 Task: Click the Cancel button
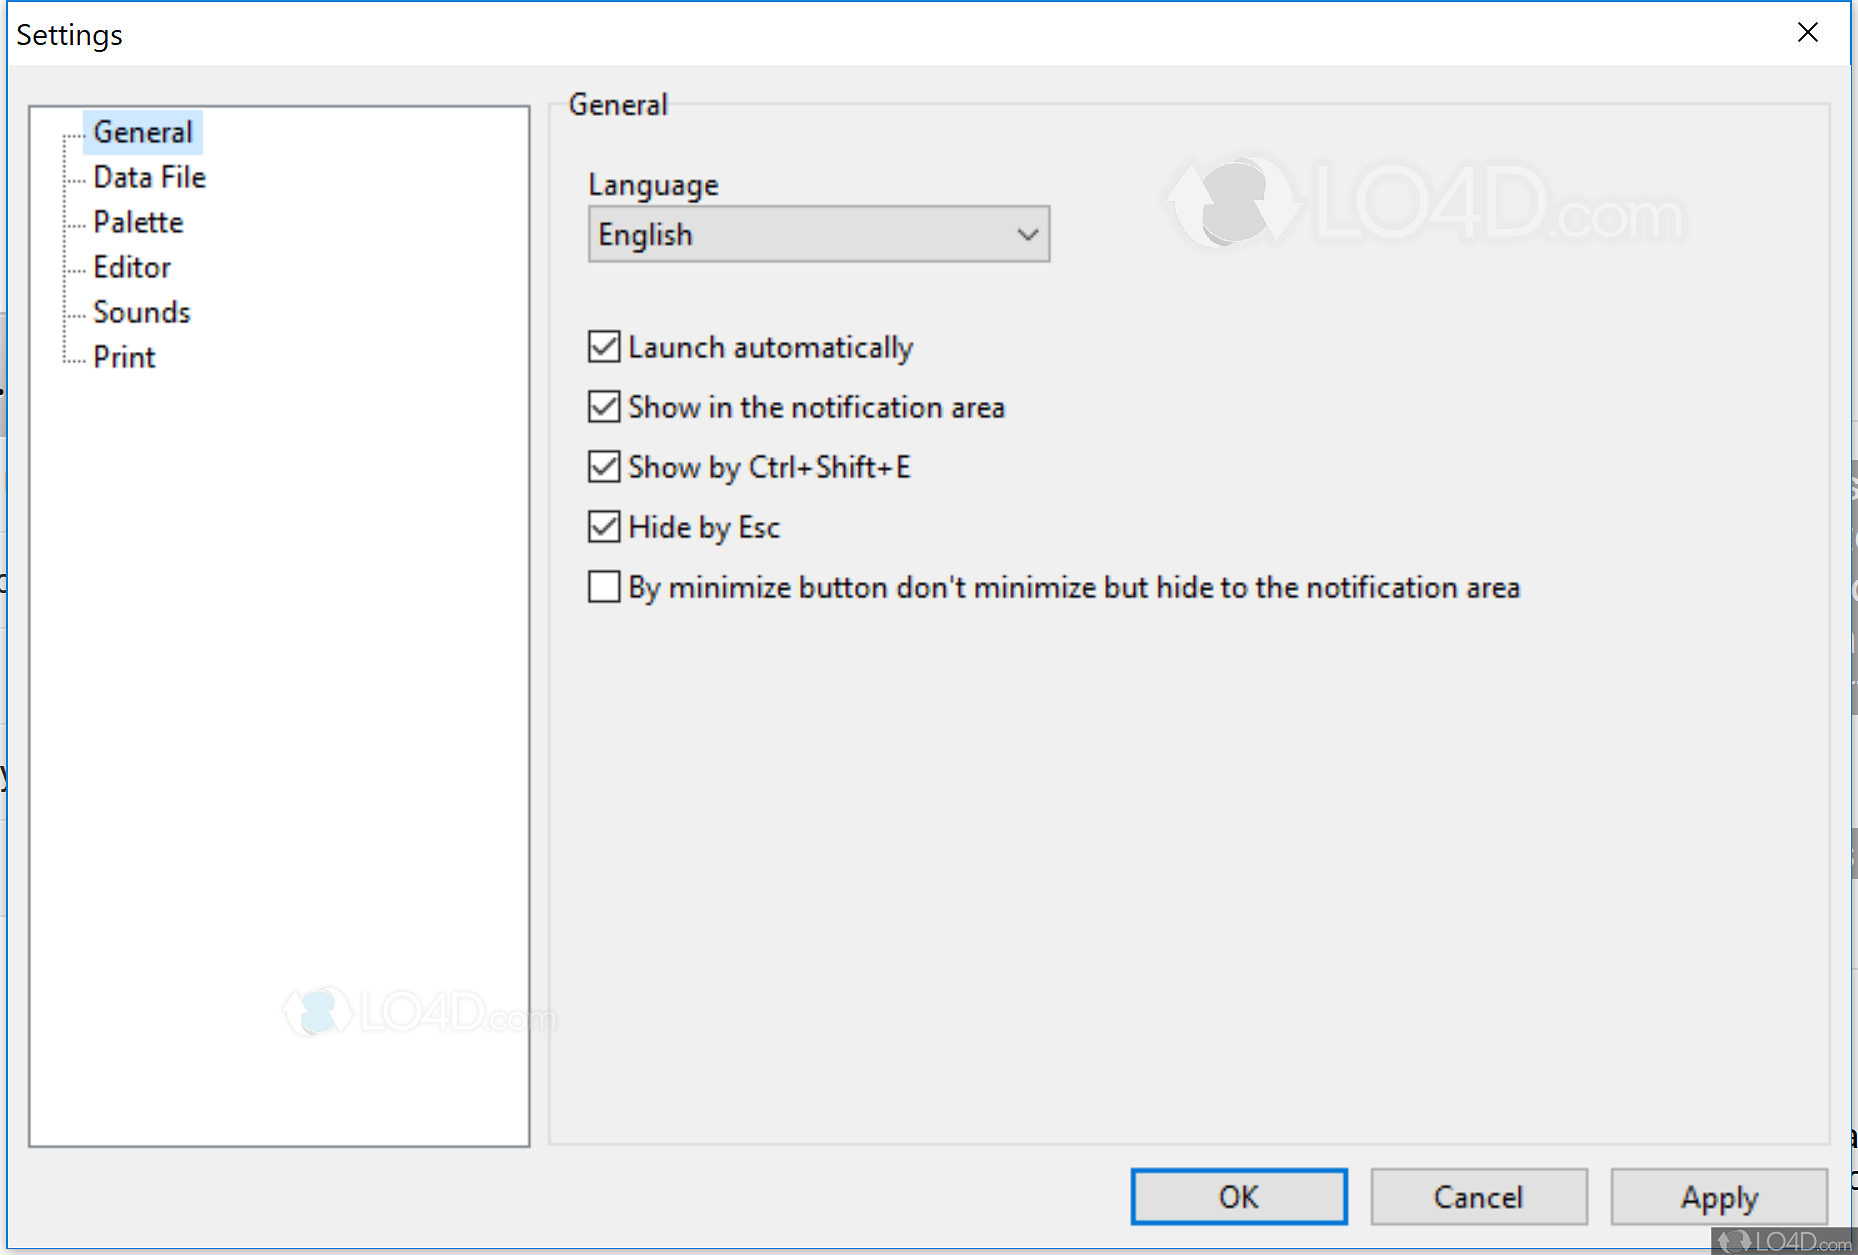(x=1478, y=1197)
